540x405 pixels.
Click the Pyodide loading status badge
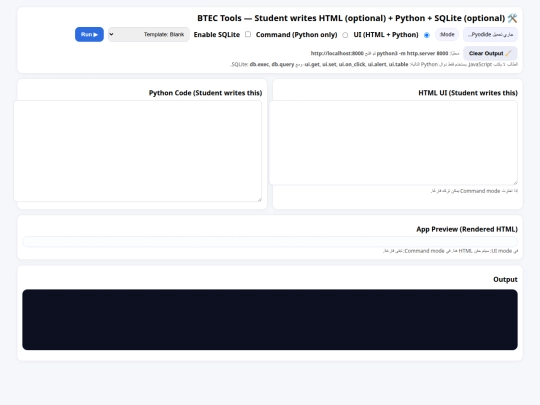click(490, 34)
